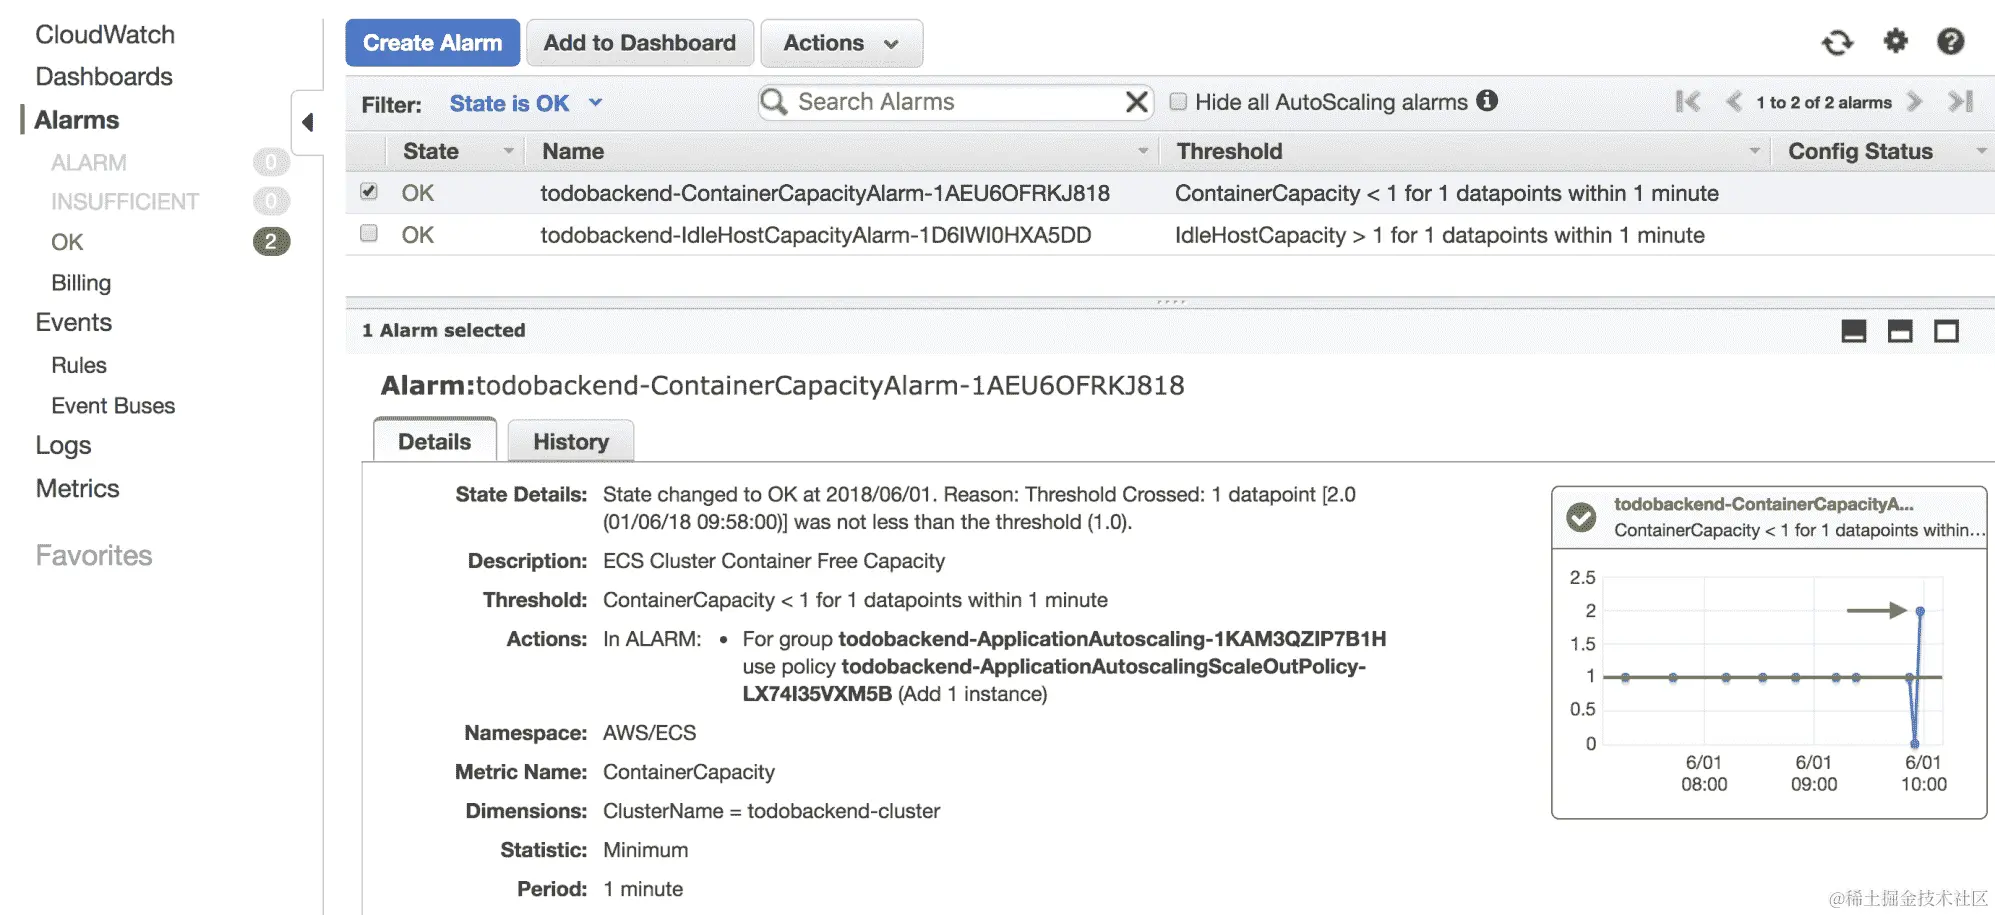Open Event Buses under Events
The width and height of the screenshot is (1995, 915).
point(113,406)
